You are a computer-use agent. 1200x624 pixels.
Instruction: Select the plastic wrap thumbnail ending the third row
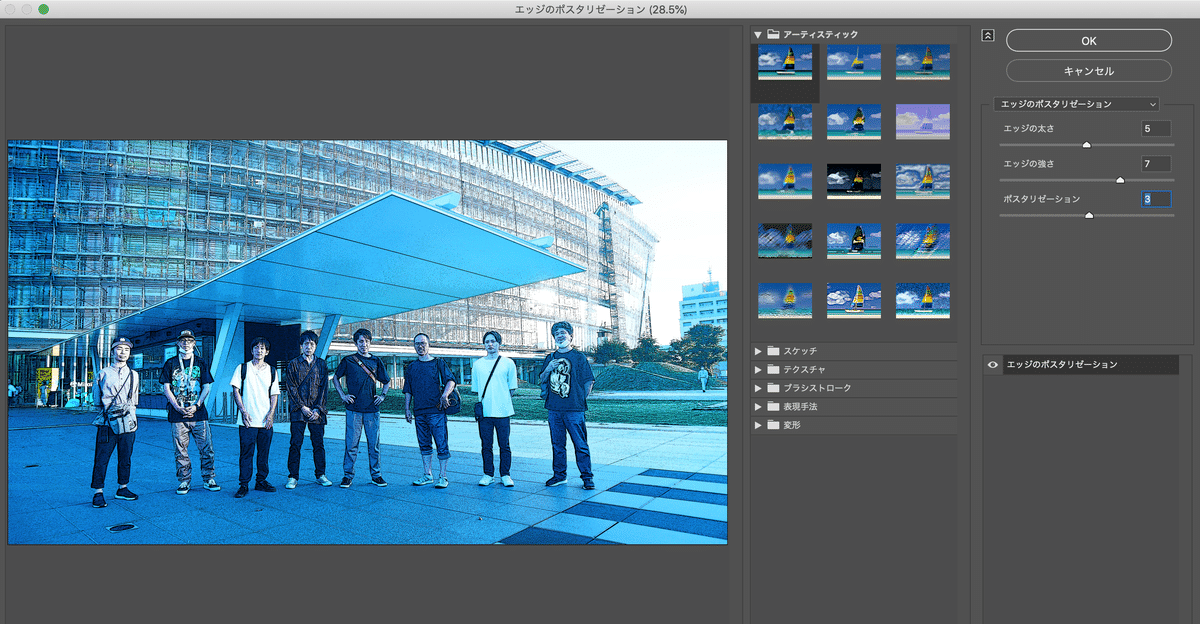pos(923,182)
